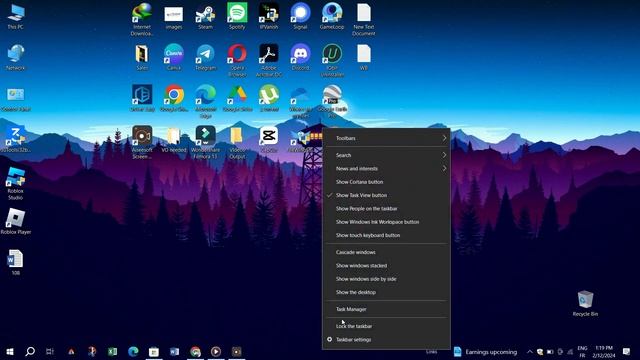Select the Microsoft Edge desktop icon
The width and height of the screenshot is (640, 360).
[205, 101]
